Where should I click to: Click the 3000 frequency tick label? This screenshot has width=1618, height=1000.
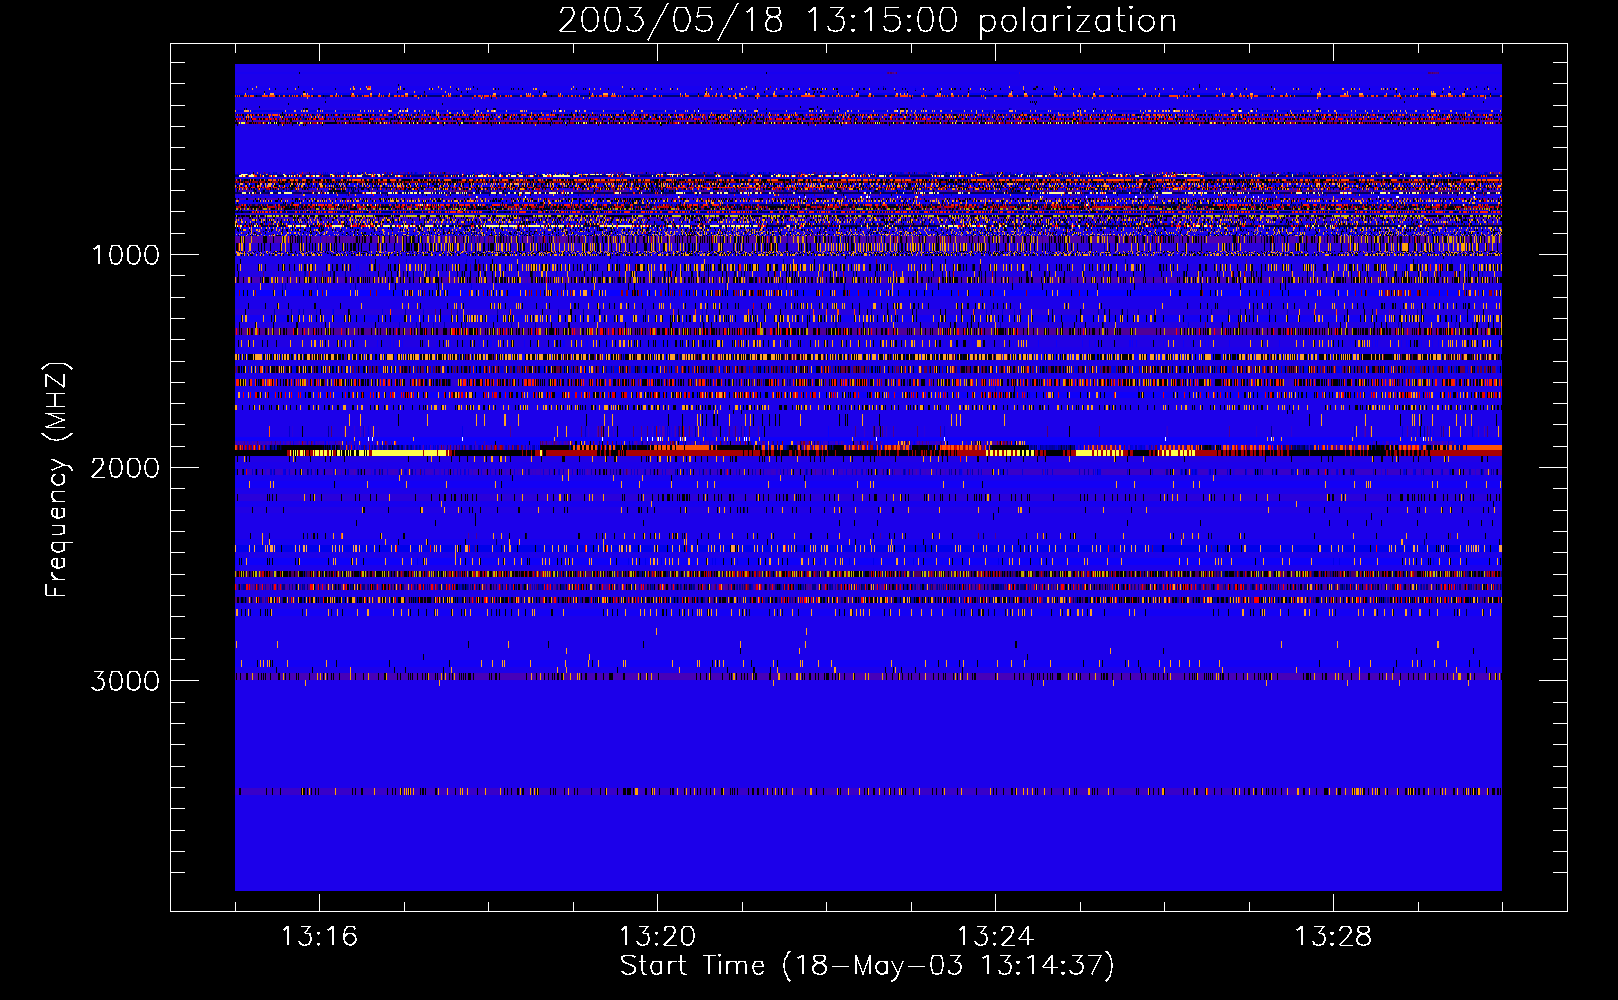pyautogui.click(x=125, y=681)
